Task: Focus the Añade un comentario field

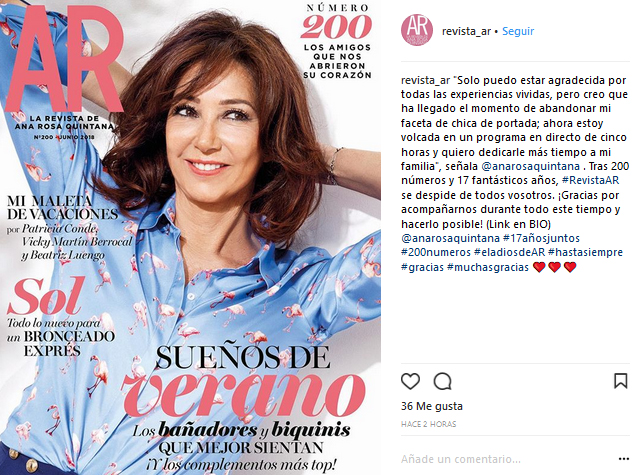Action: (x=507, y=459)
